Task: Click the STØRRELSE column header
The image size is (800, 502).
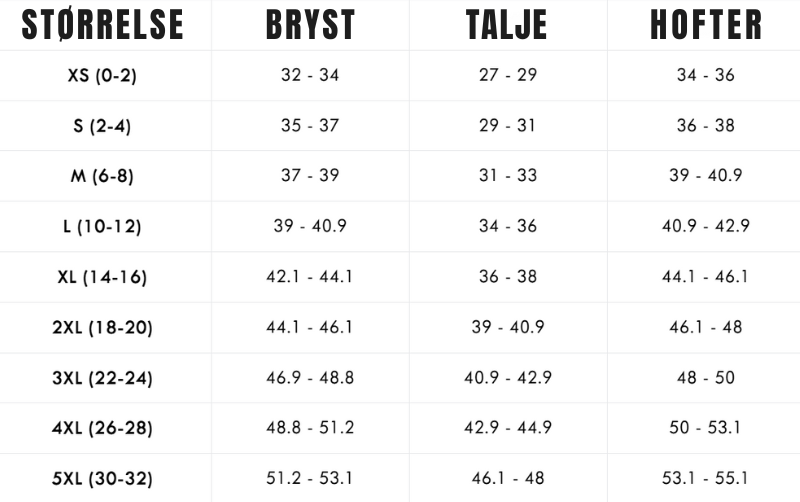Action: 103,25
